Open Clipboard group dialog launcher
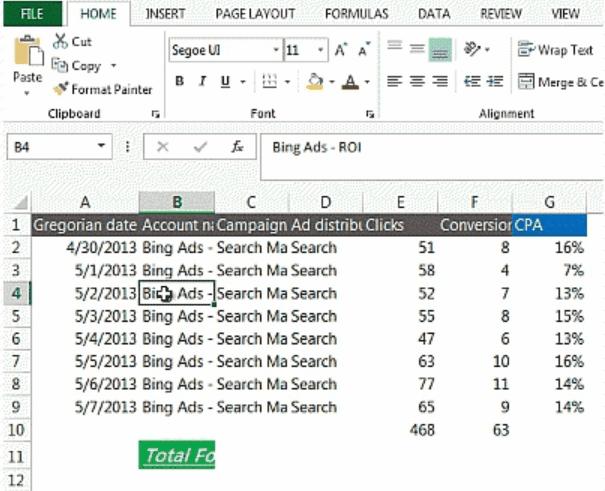This screenshot has width=605, height=491. tap(155, 114)
